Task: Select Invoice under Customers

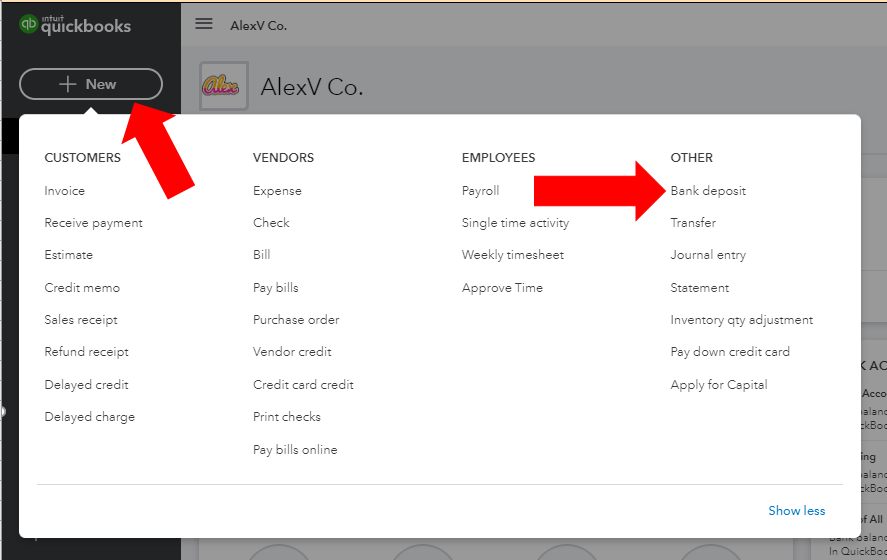Action: point(64,191)
